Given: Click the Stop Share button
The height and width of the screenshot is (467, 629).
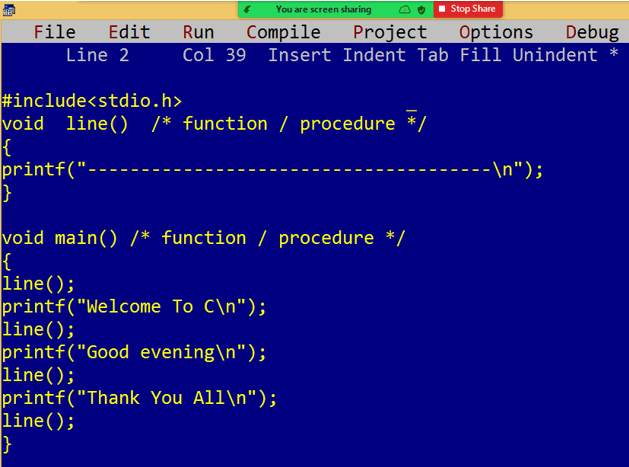Looking at the screenshot, I should [468, 9].
